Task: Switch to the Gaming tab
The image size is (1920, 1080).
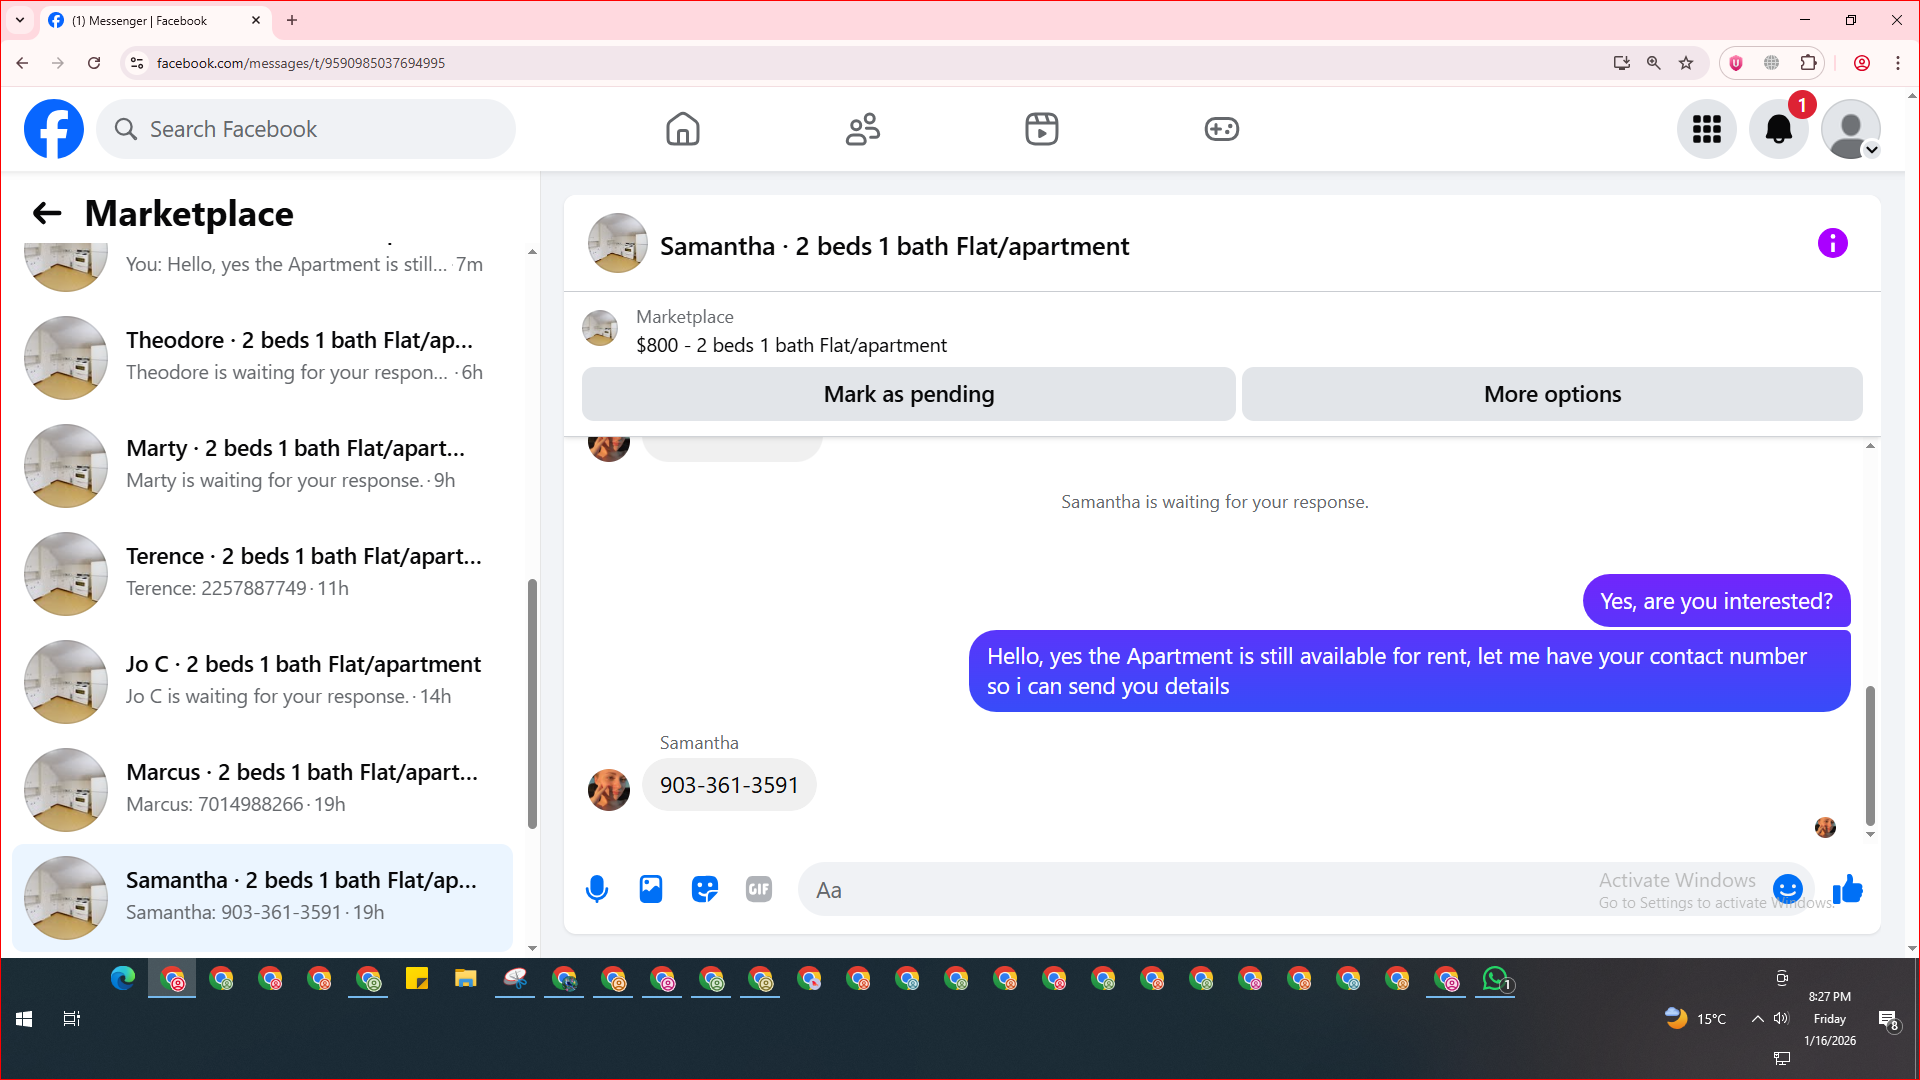Action: pos(1221,129)
